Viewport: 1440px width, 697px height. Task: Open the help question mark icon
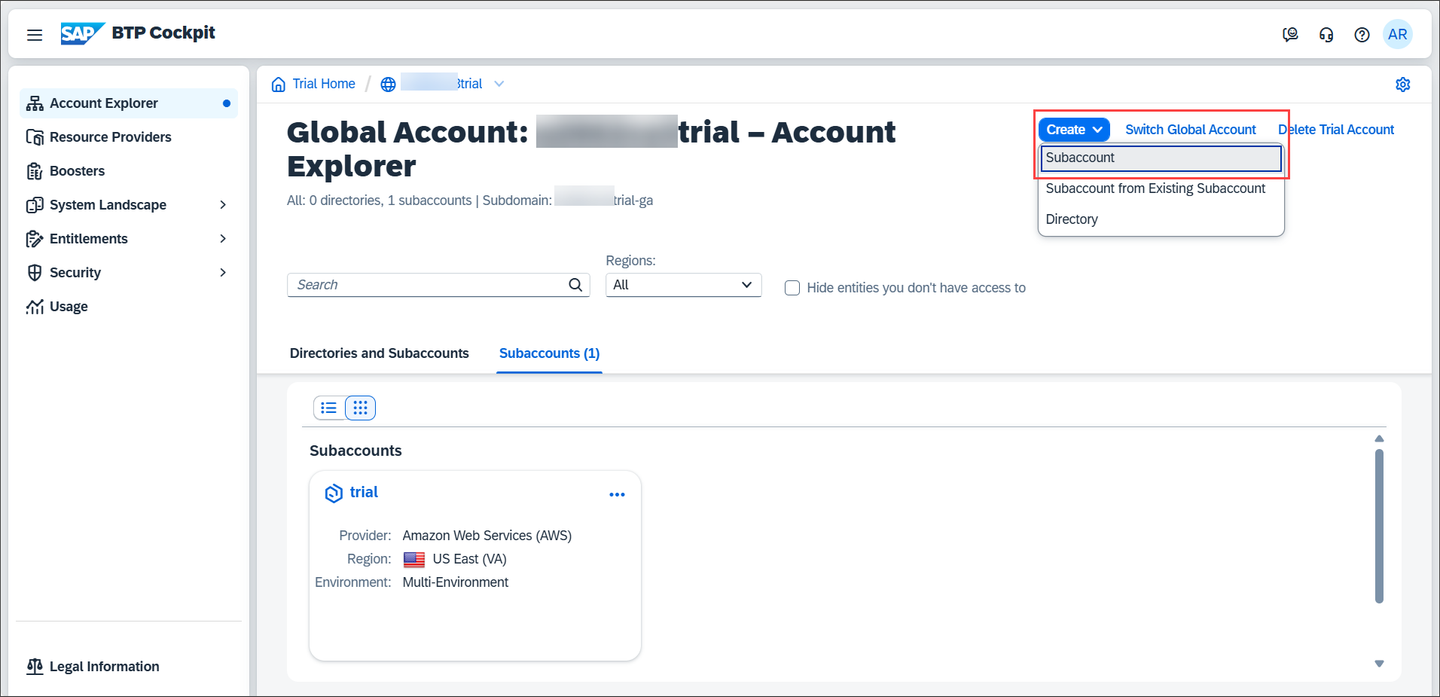tap(1362, 35)
